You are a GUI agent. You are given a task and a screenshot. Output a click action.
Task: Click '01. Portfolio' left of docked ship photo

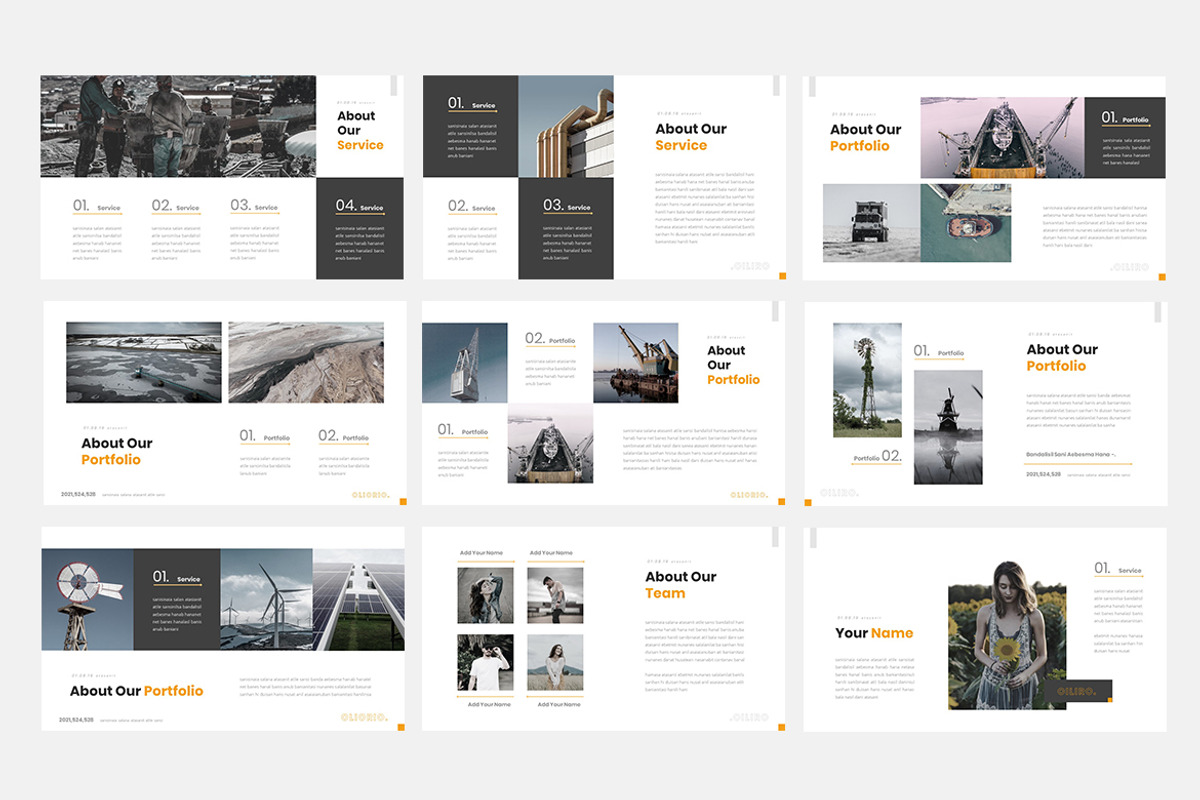click(463, 430)
